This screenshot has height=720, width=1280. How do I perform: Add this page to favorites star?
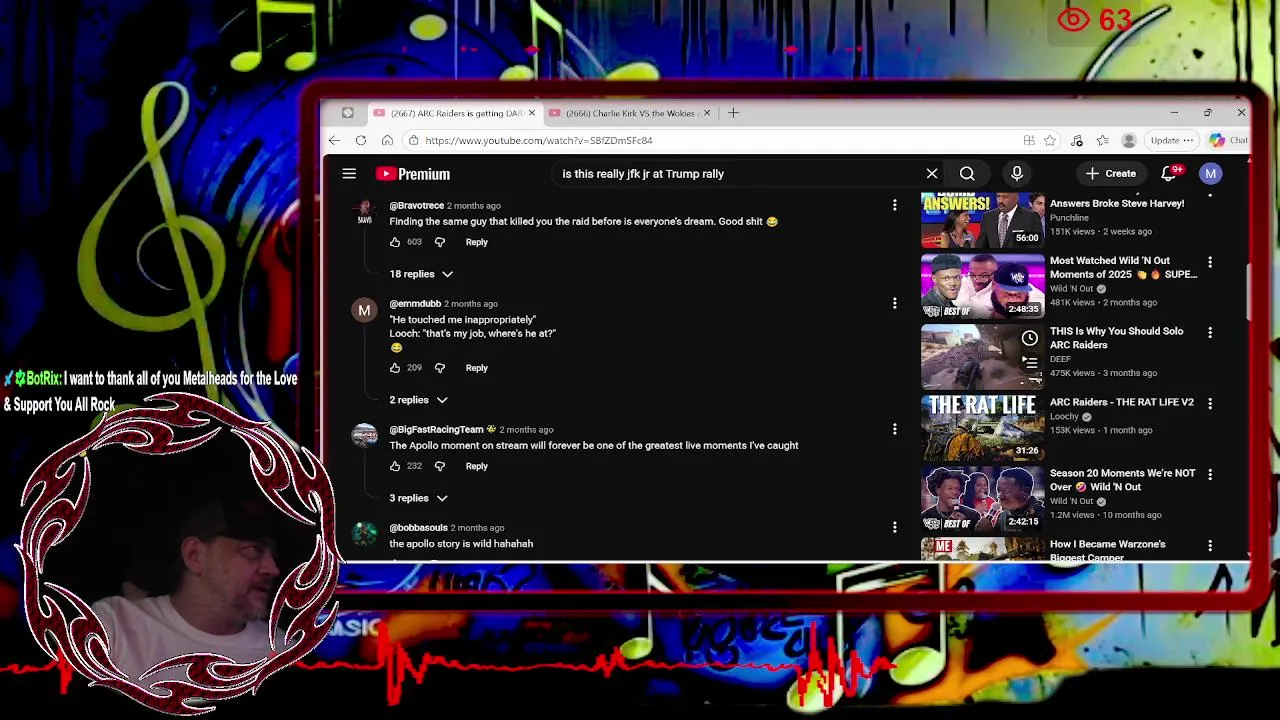(1050, 140)
